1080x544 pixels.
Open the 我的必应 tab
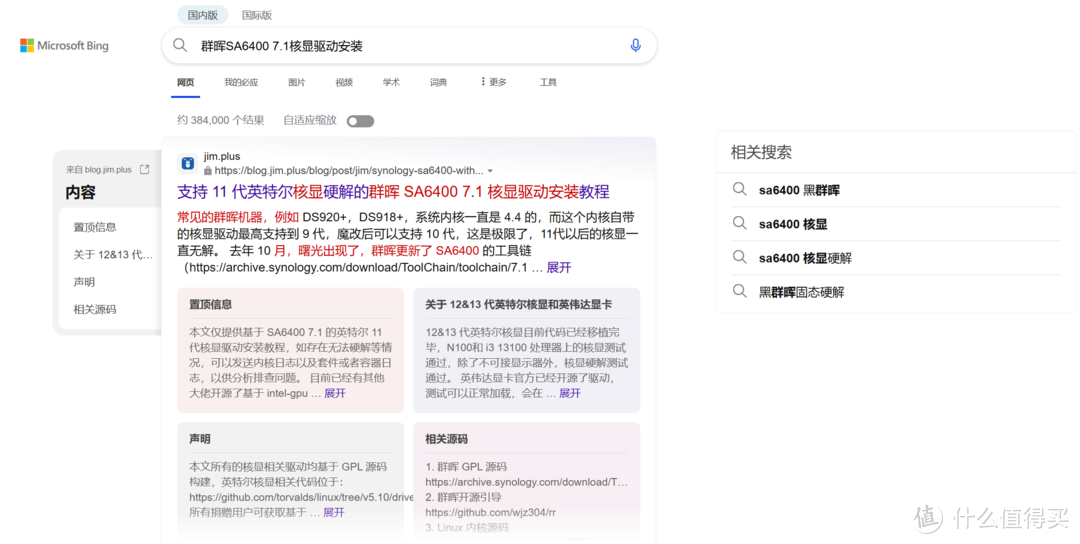point(241,82)
